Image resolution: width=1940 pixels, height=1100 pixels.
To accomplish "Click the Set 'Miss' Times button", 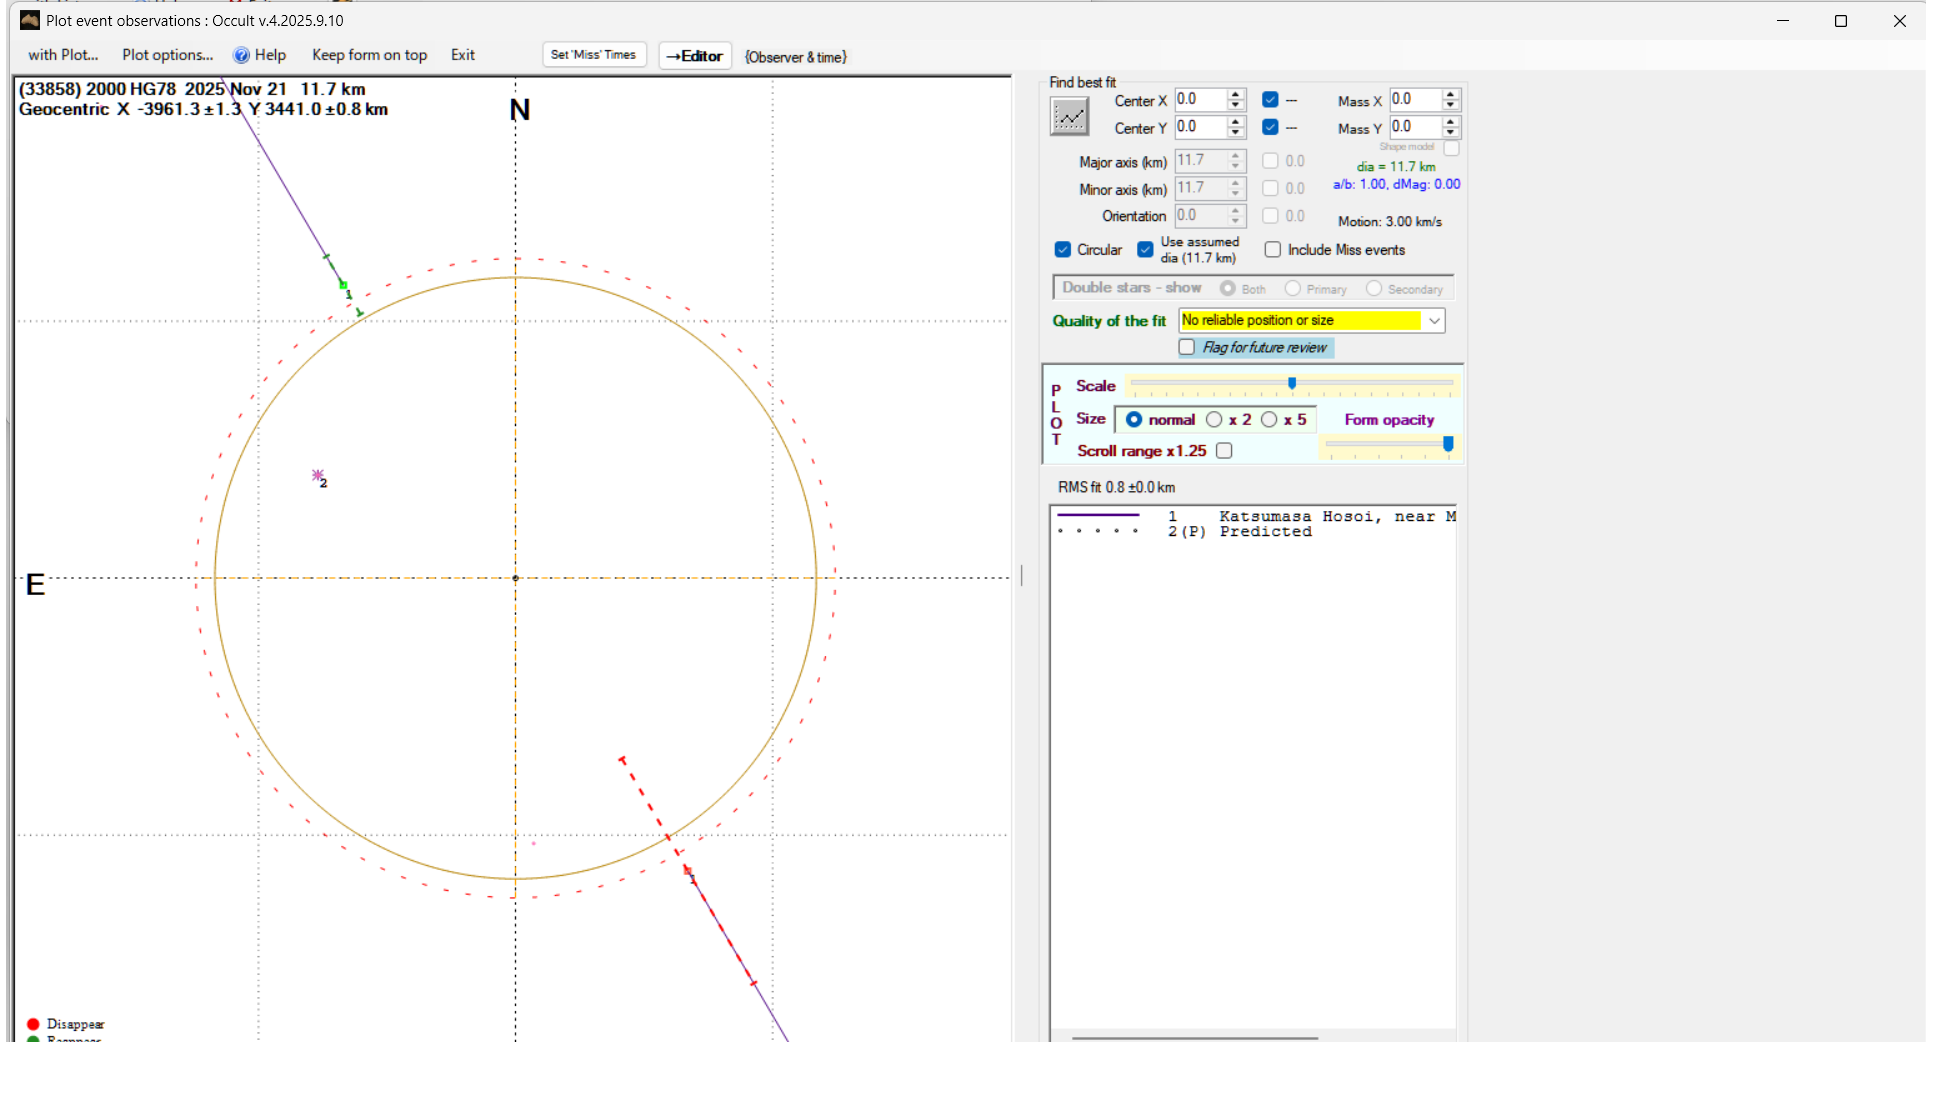I will click(x=593, y=55).
